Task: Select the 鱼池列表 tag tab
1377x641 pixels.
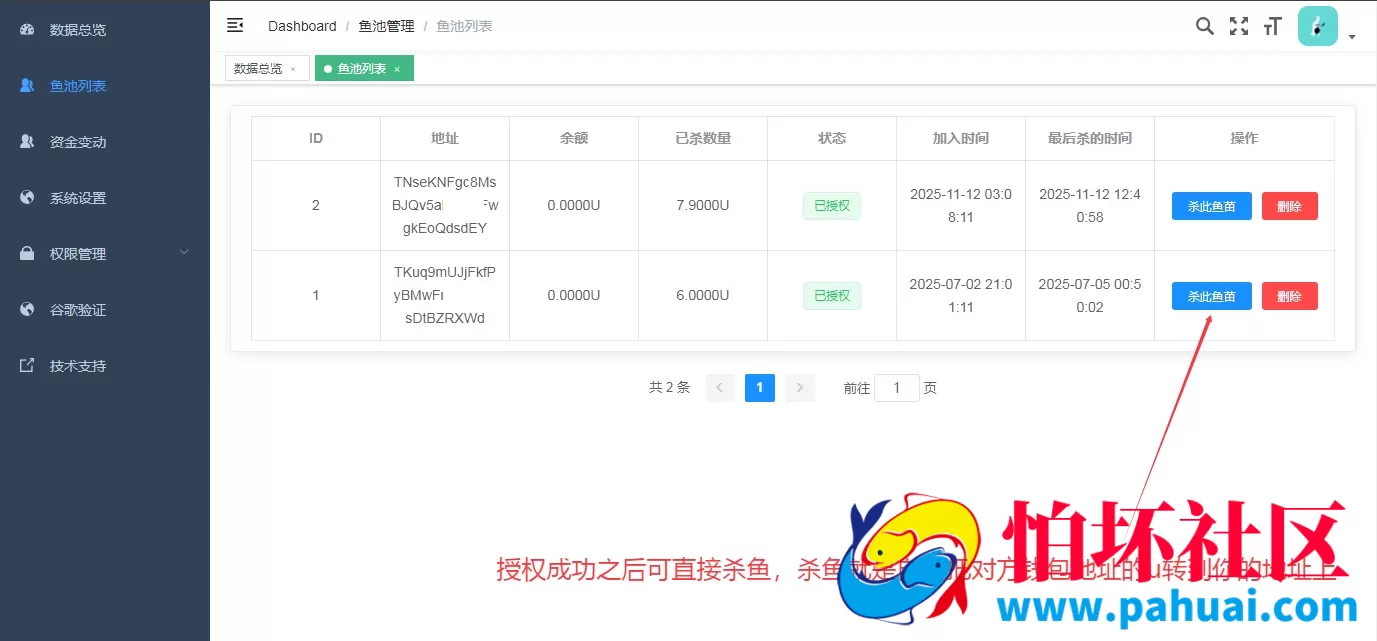Action: 362,69
